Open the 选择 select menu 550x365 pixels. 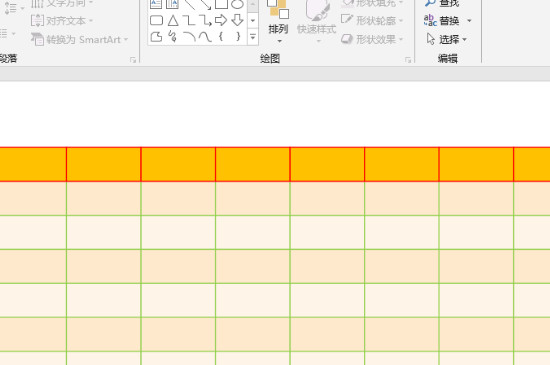point(447,39)
